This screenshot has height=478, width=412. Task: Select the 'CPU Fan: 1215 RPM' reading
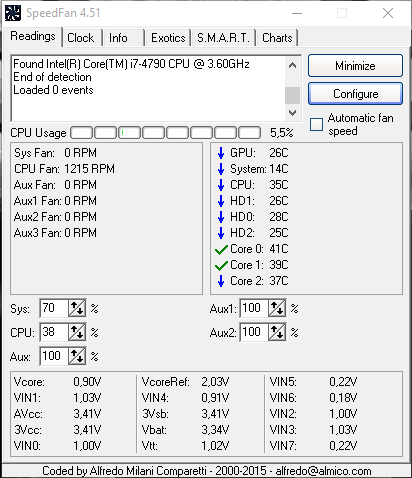pos(64,169)
